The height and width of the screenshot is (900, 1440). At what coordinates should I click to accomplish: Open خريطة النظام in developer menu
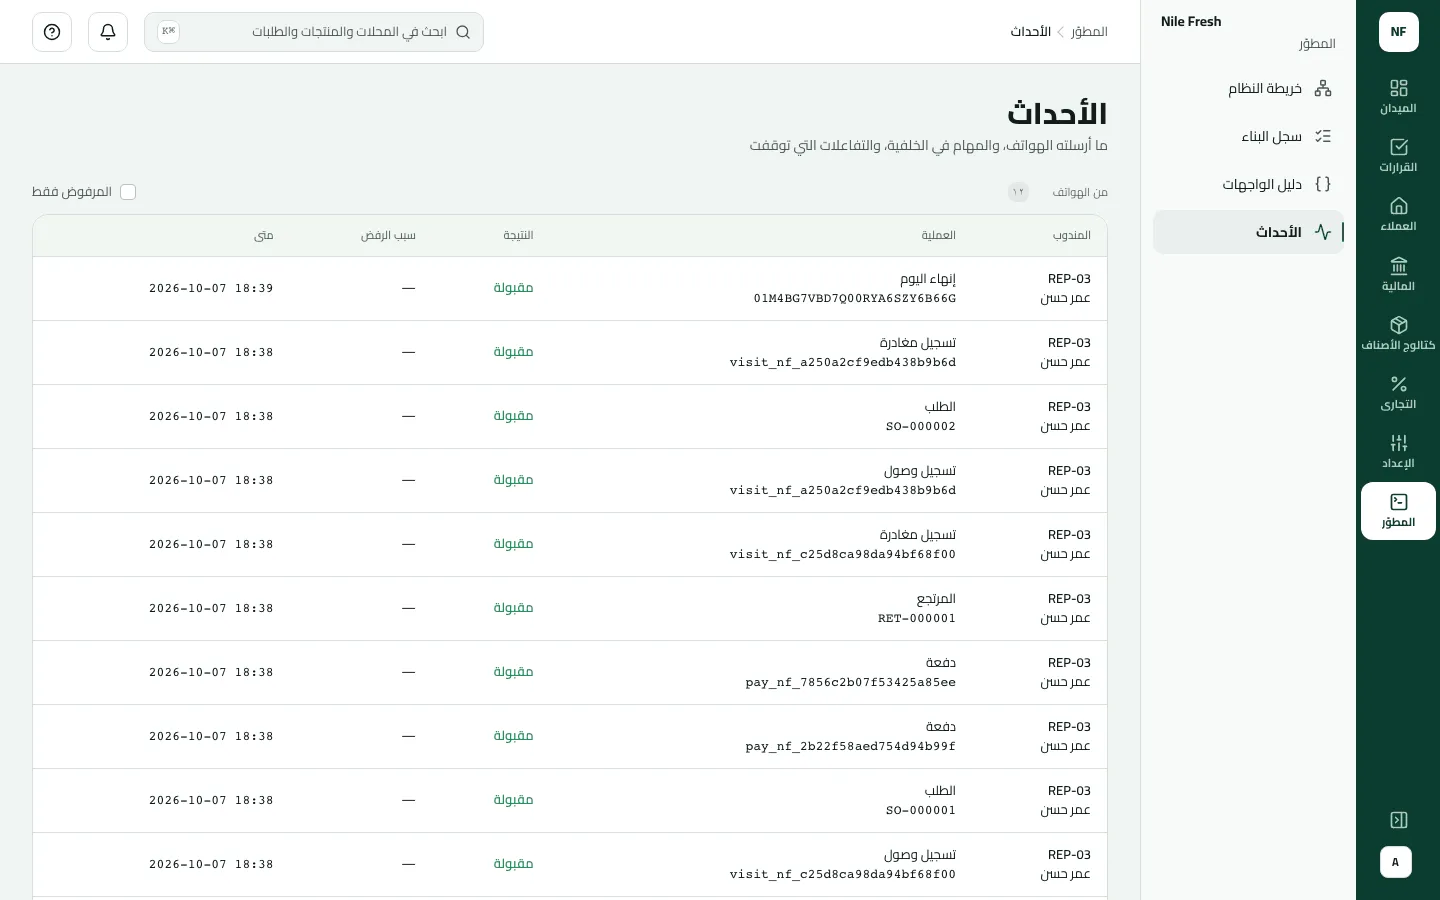coord(1248,88)
